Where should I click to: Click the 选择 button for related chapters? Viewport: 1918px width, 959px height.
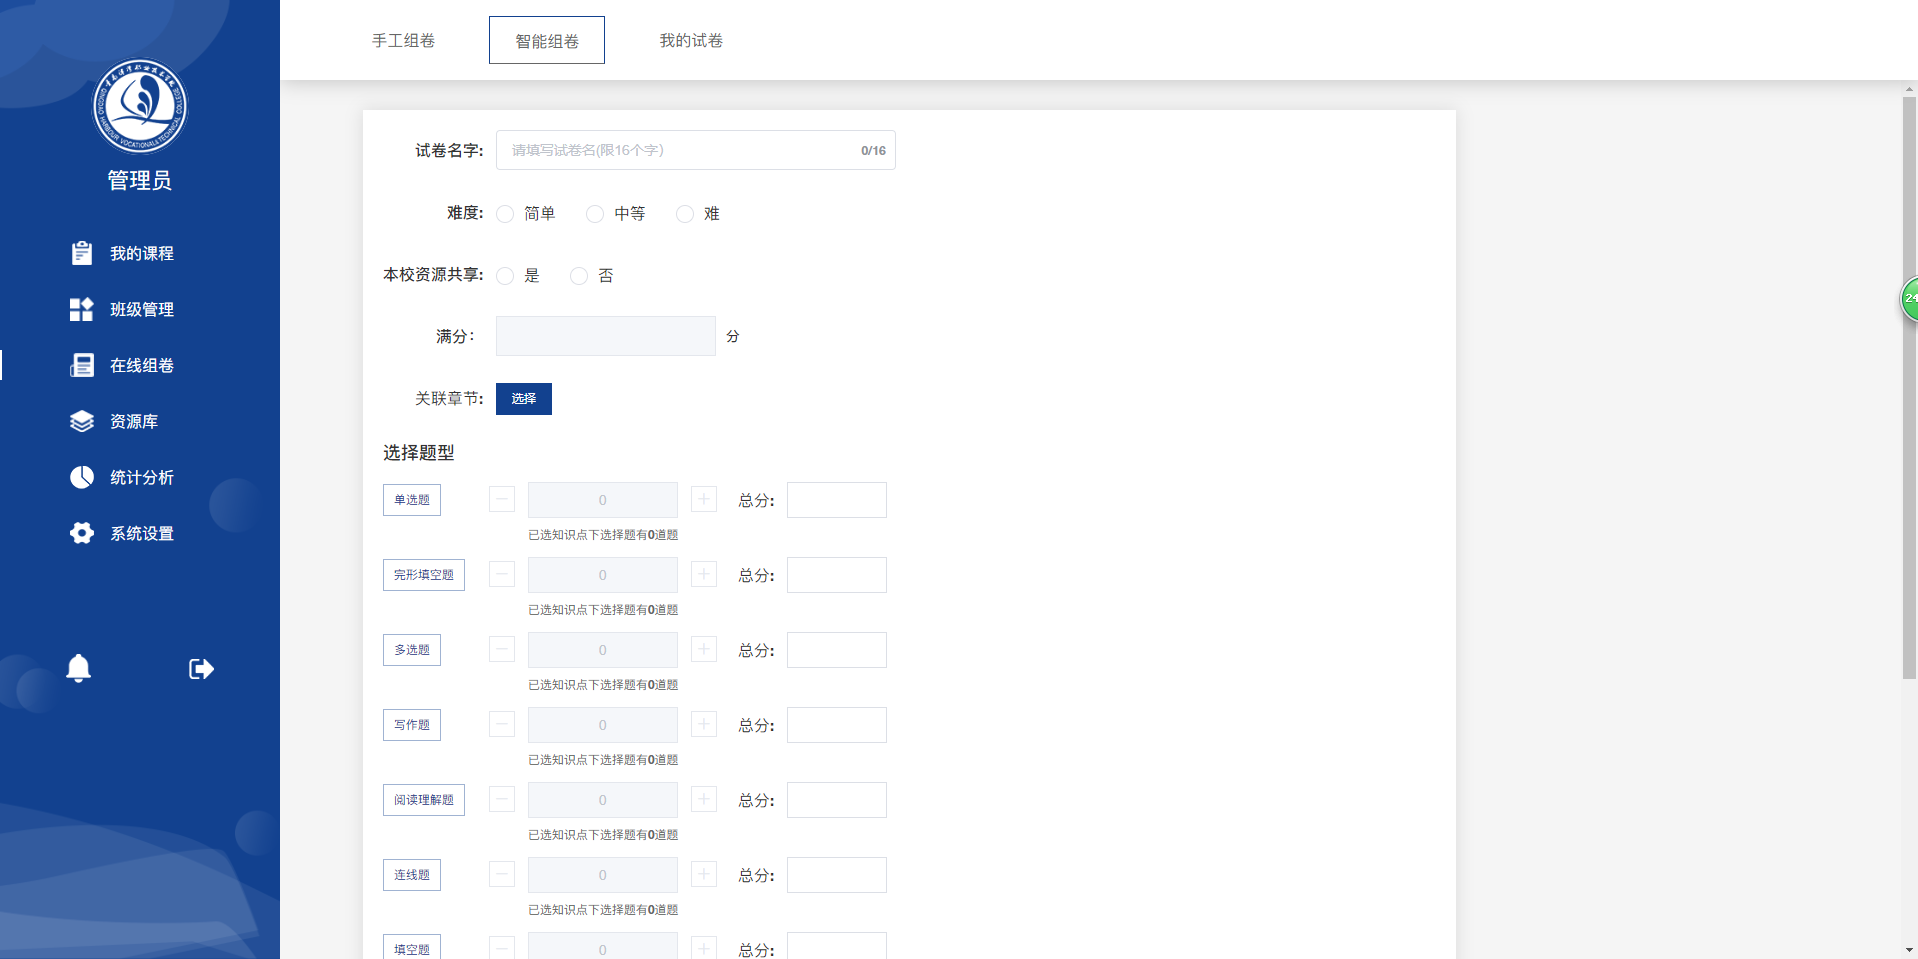click(524, 398)
